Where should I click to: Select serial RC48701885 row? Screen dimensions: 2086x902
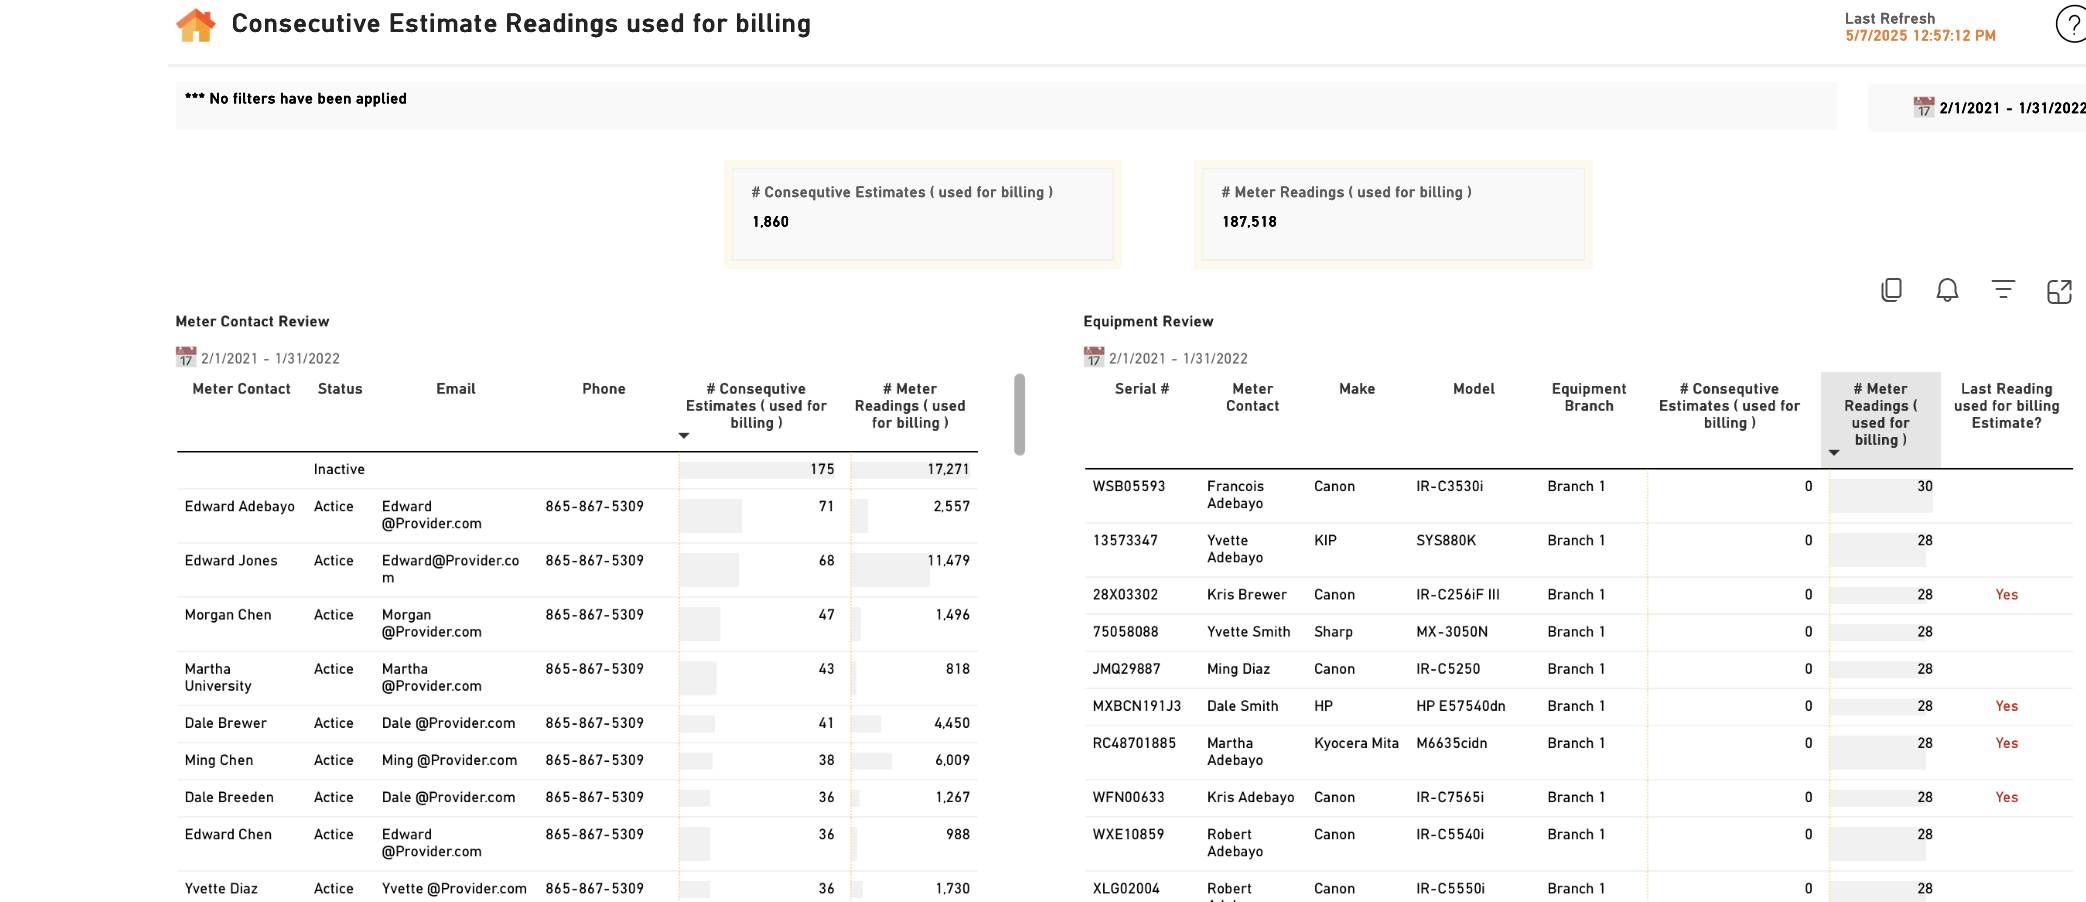(1578, 751)
